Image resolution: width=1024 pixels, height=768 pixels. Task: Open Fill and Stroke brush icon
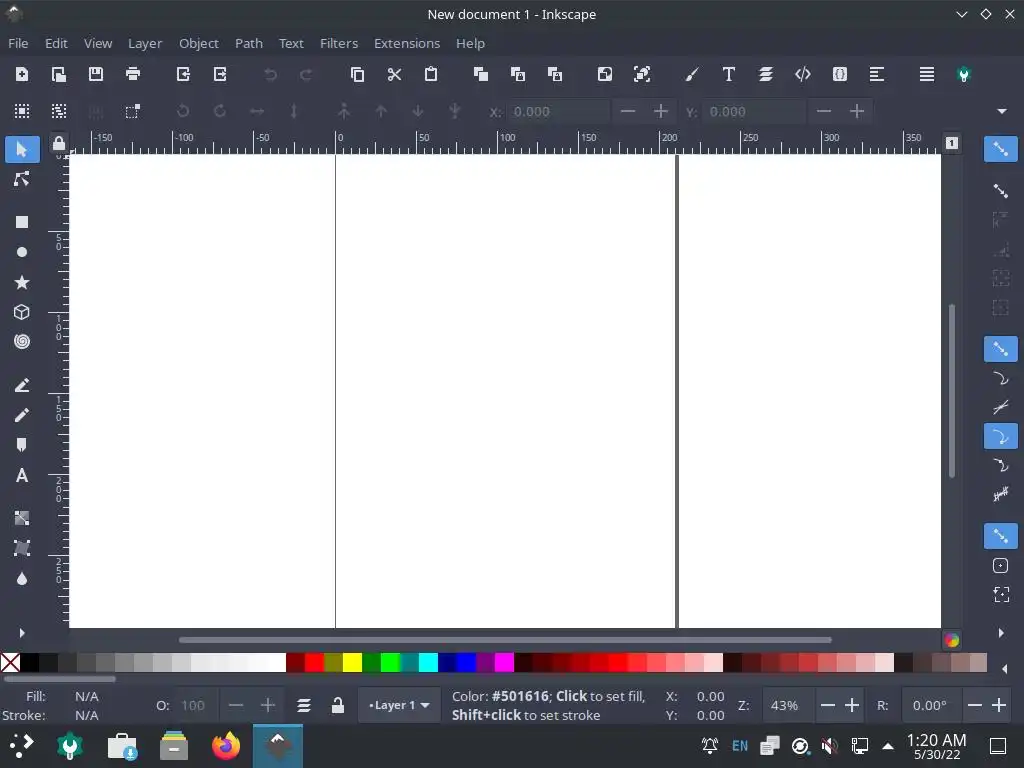(x=692, y=74)
